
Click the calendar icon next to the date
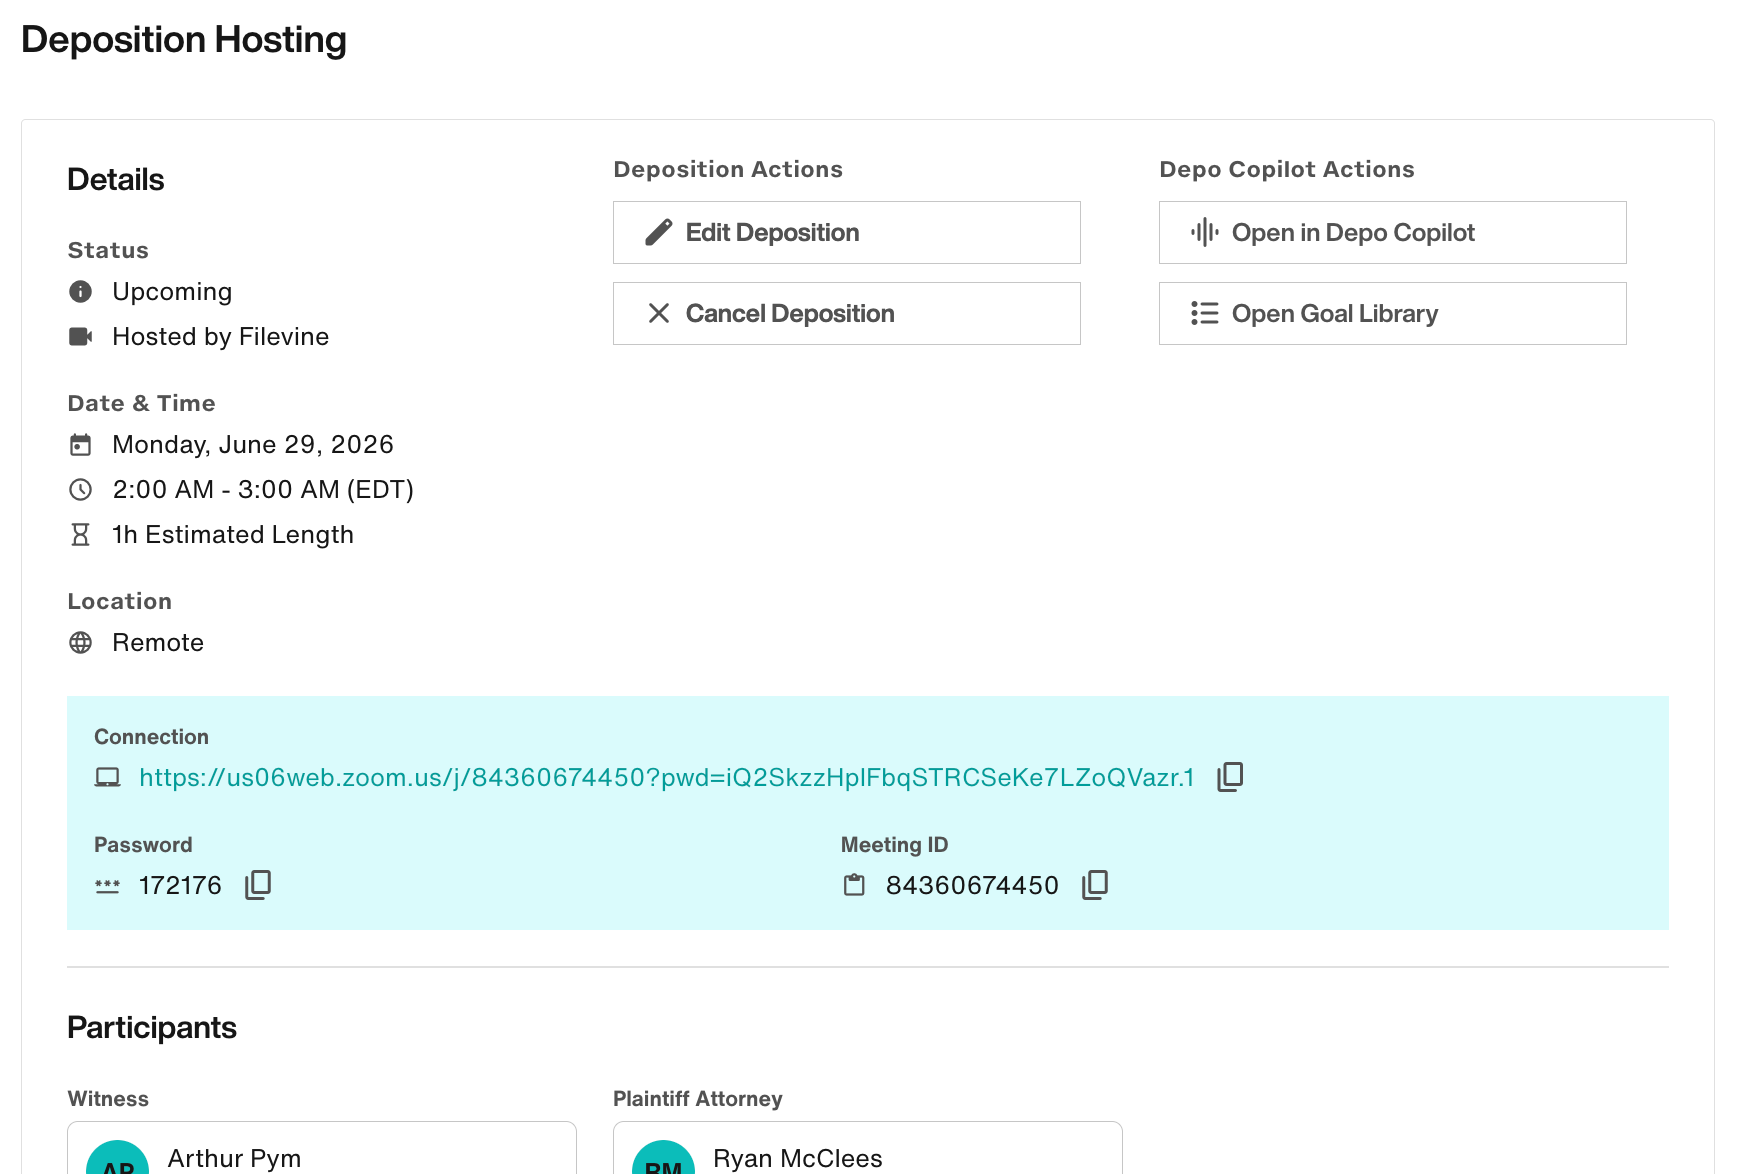point(80,444)
